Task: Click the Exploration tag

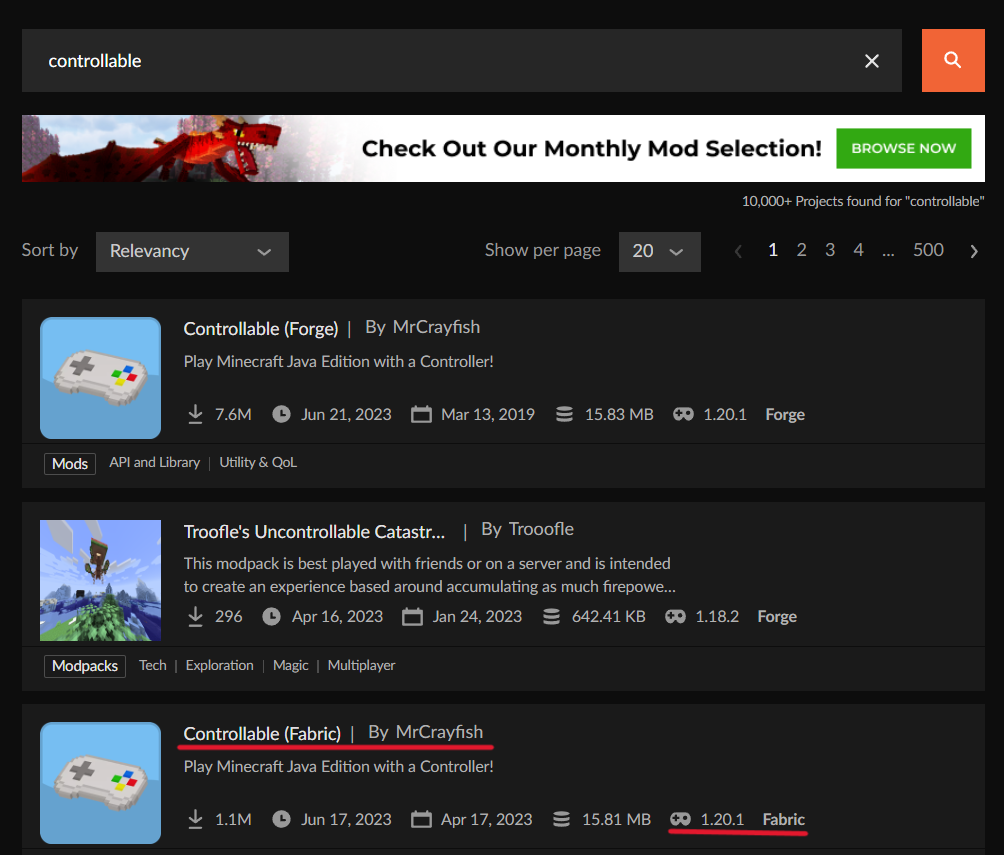Action: pyautogui.click(x=220, y=665)
